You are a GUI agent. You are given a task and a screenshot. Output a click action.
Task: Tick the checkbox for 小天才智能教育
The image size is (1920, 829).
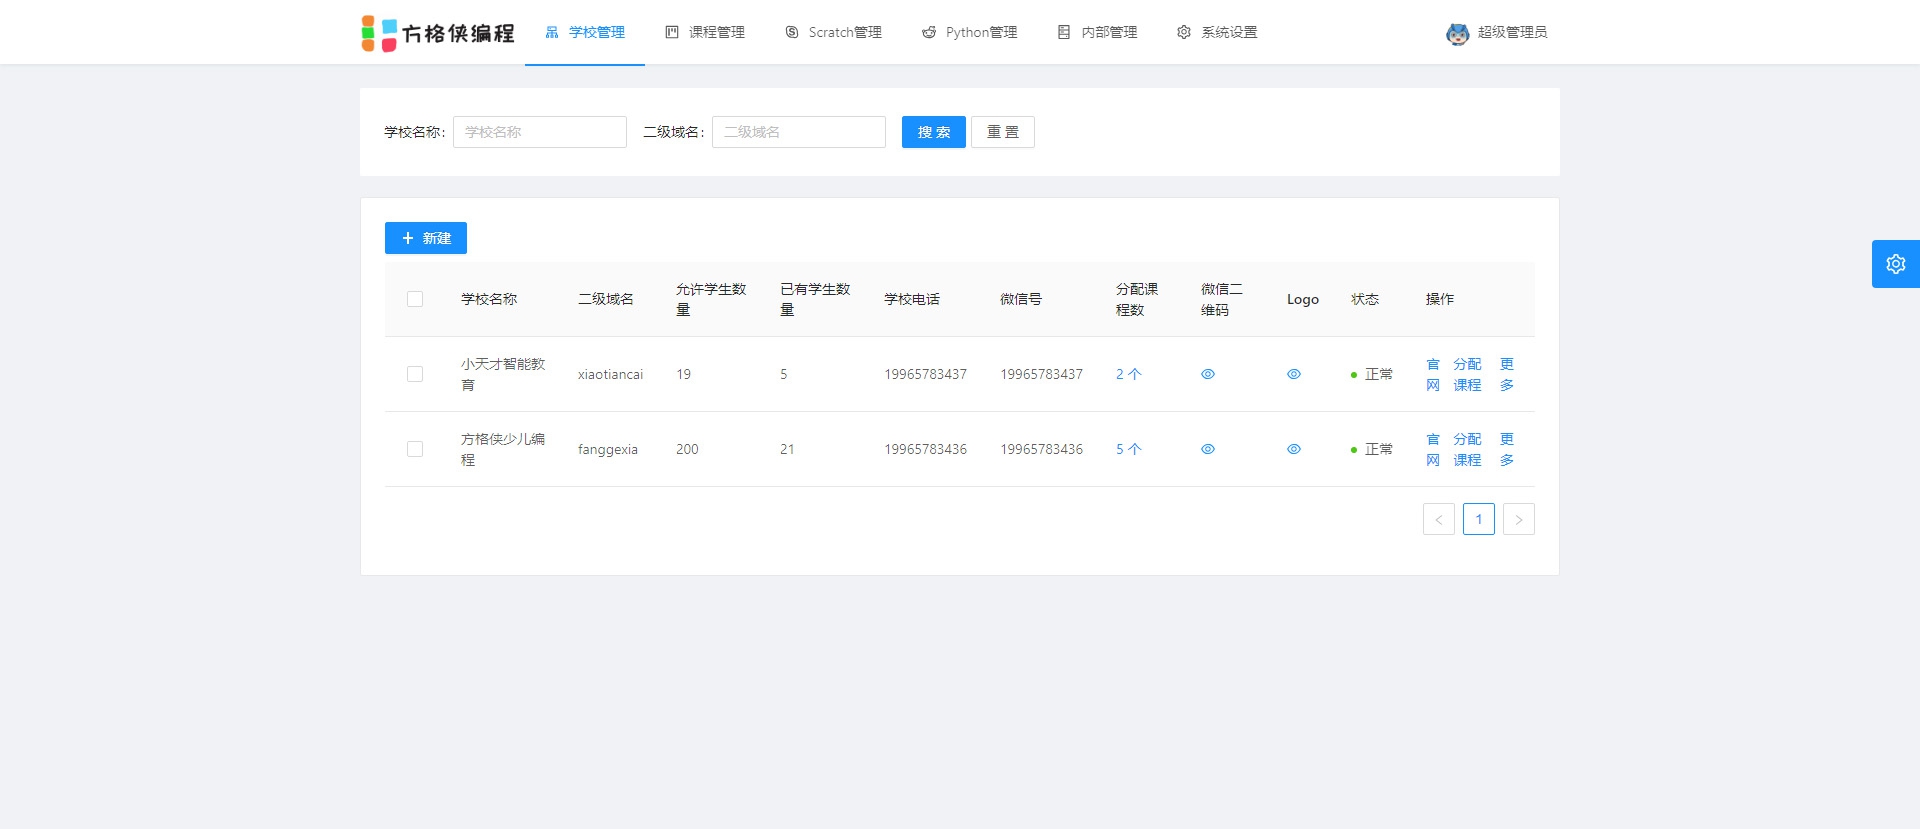click(415, 374)
